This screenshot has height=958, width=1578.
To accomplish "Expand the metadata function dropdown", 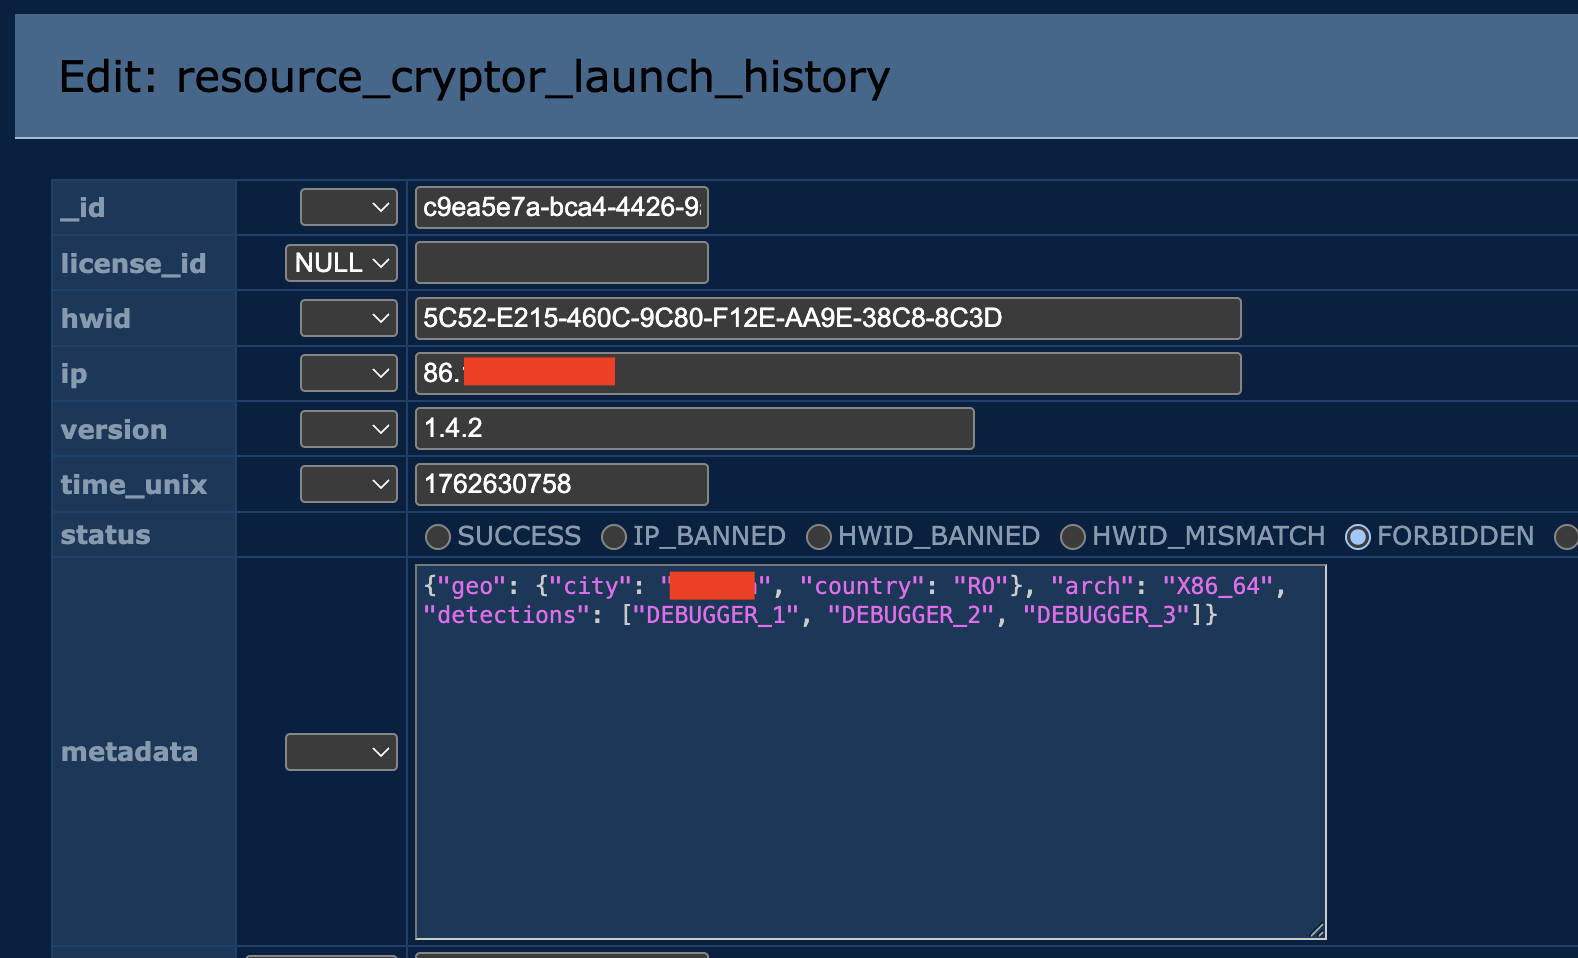I will tap(341, 752).
